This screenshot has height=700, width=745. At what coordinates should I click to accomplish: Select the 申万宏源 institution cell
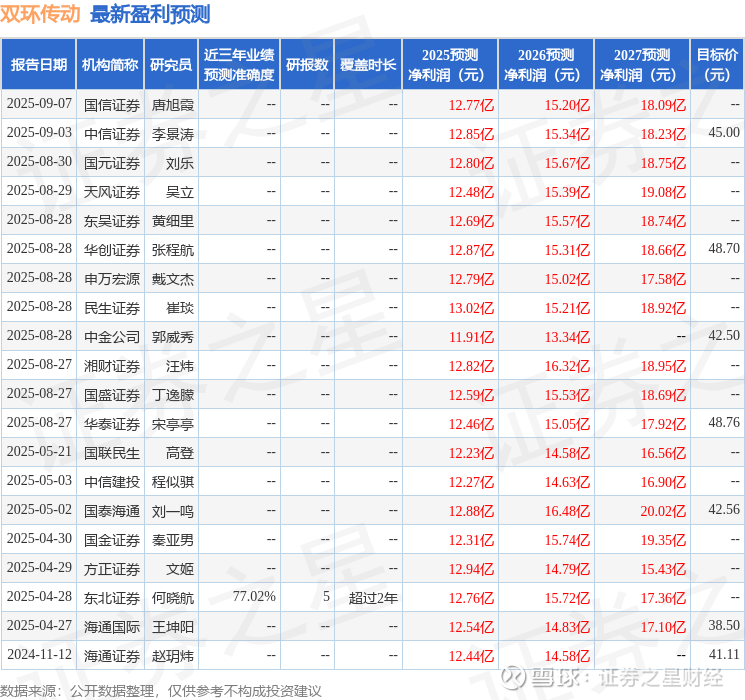pyautogui.click(x=112, y=279)
